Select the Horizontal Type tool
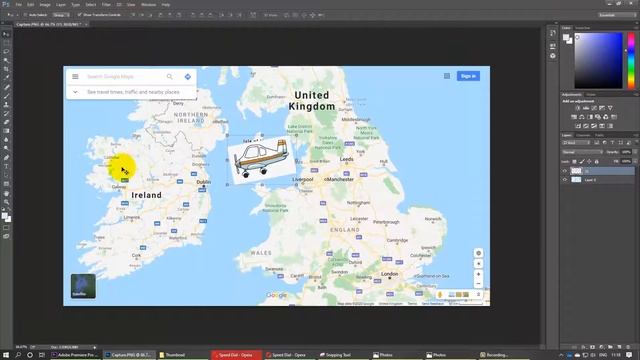 pyautogui.click(x=6, y=166)
